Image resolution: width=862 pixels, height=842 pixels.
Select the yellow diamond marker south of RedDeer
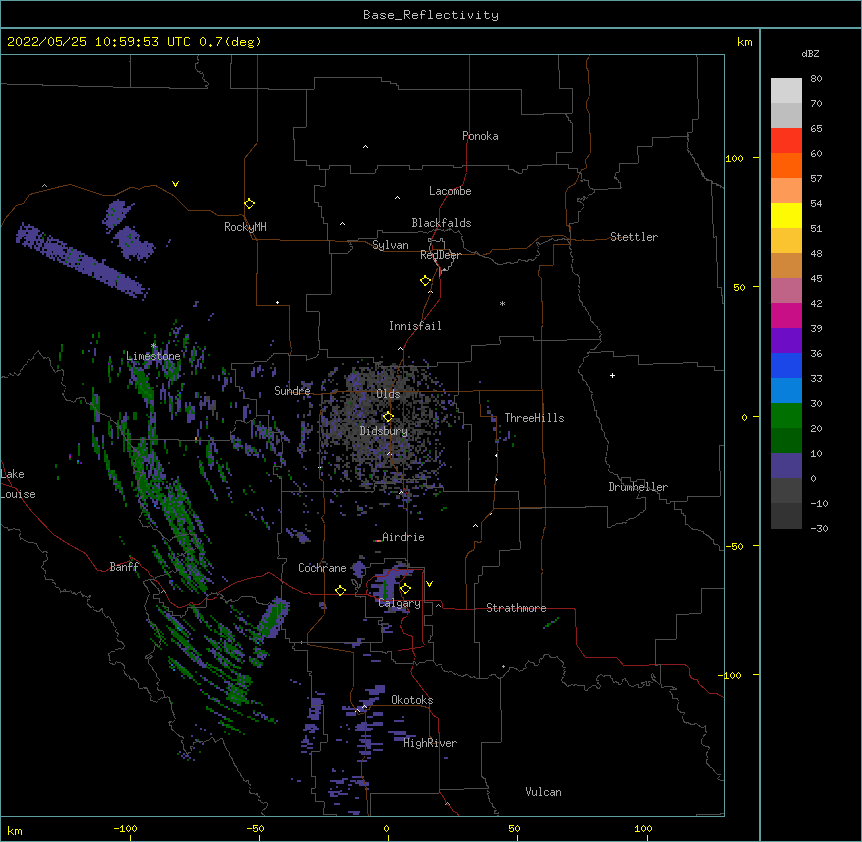(426, 281)
